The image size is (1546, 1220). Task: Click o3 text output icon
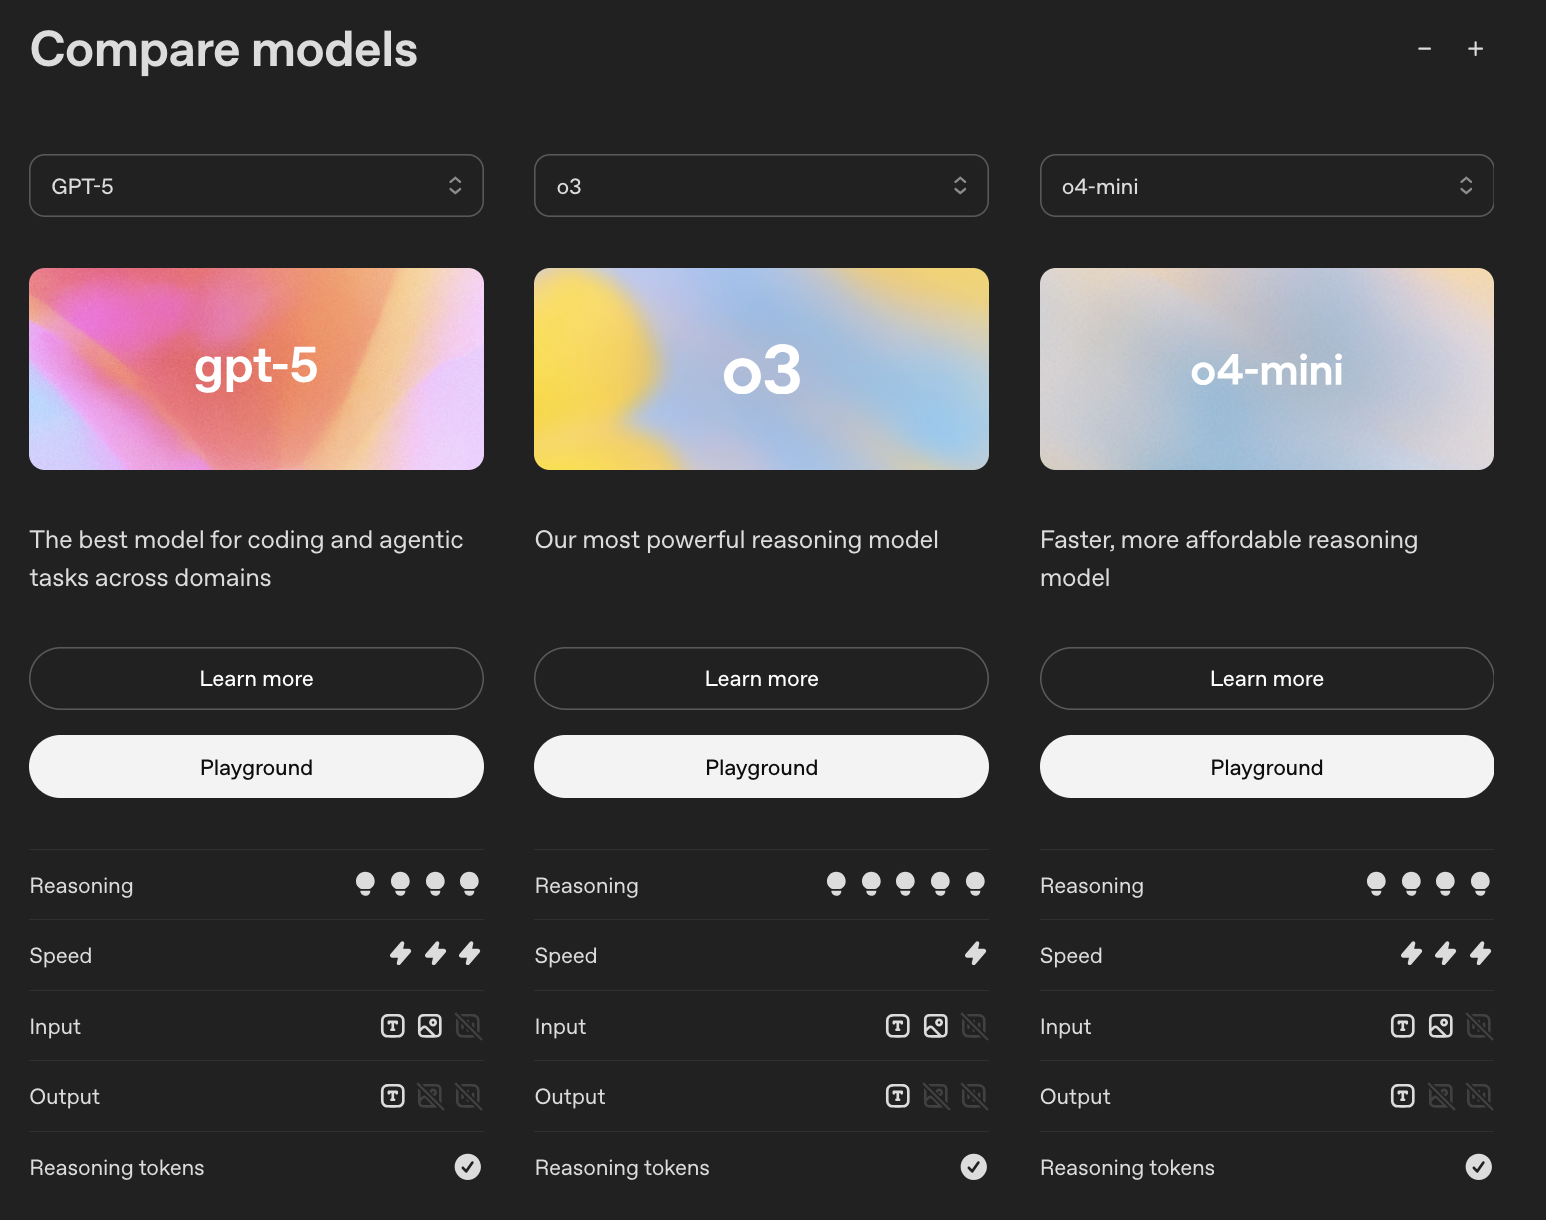click(x=898, y=1097)
